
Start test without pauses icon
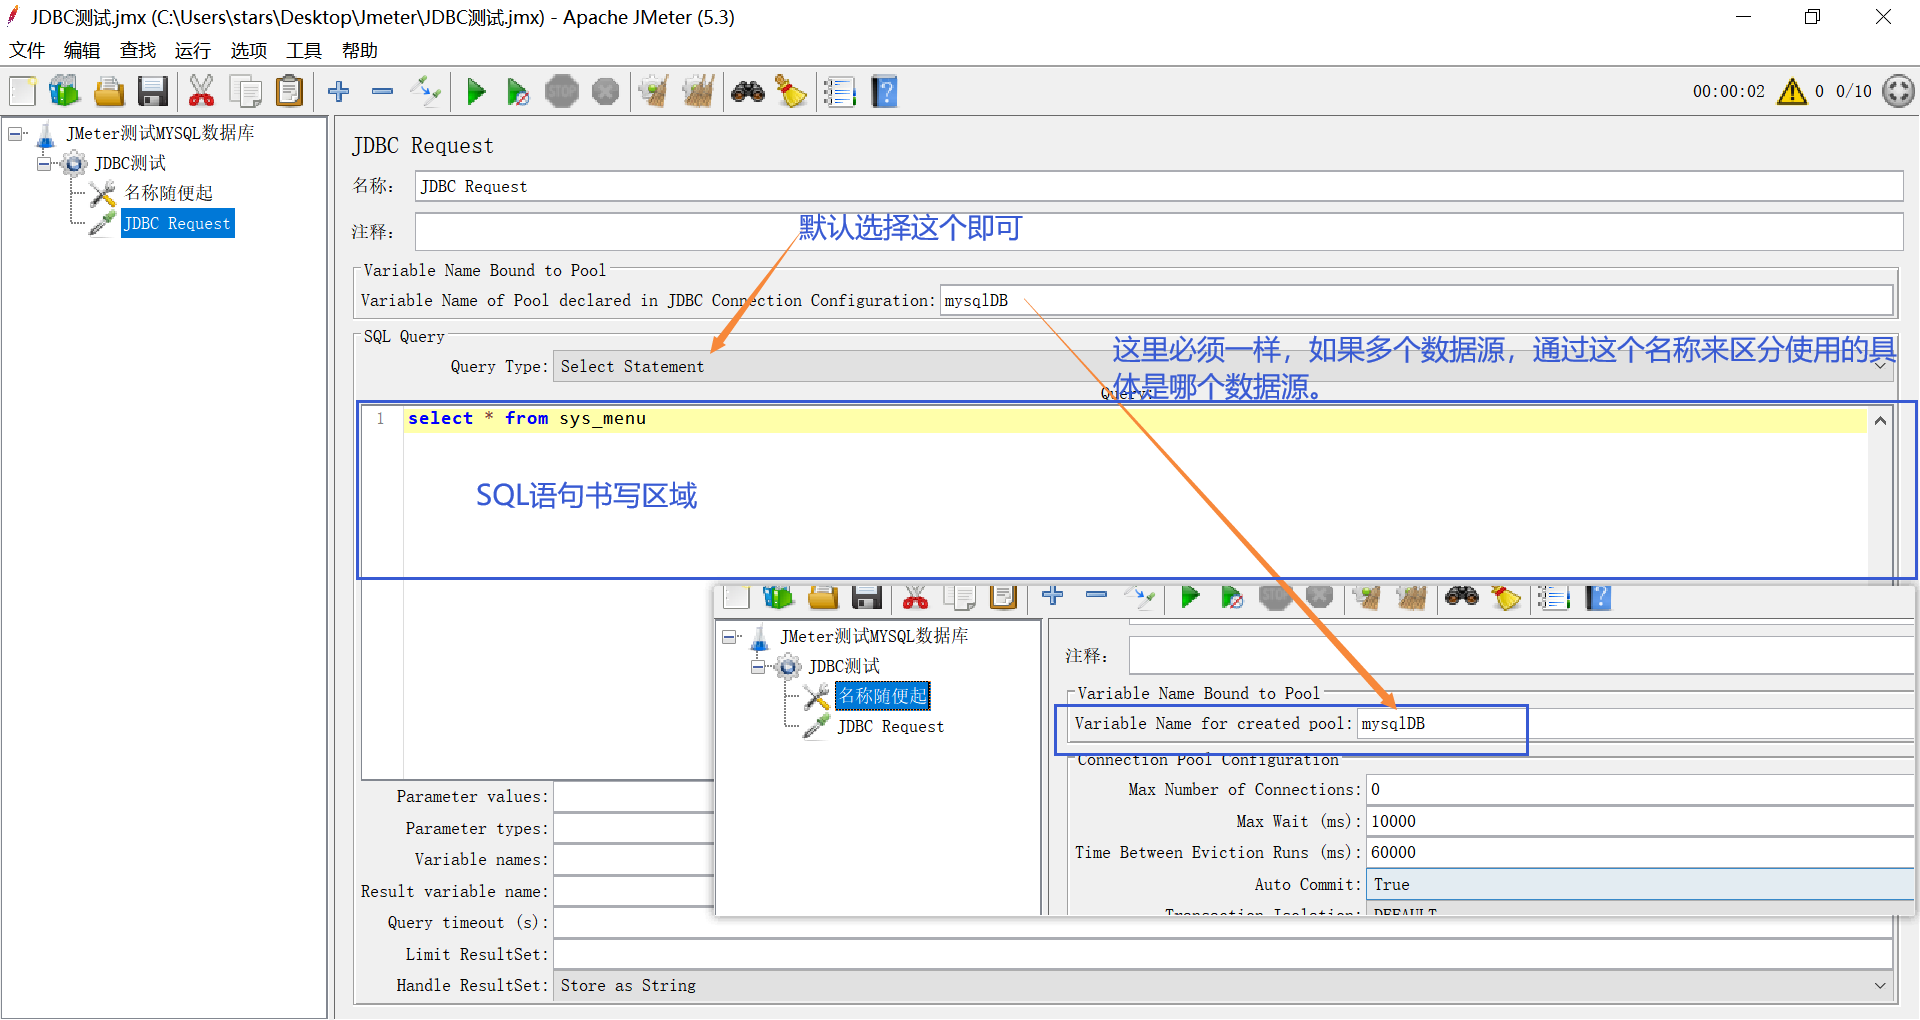point(518,91)
